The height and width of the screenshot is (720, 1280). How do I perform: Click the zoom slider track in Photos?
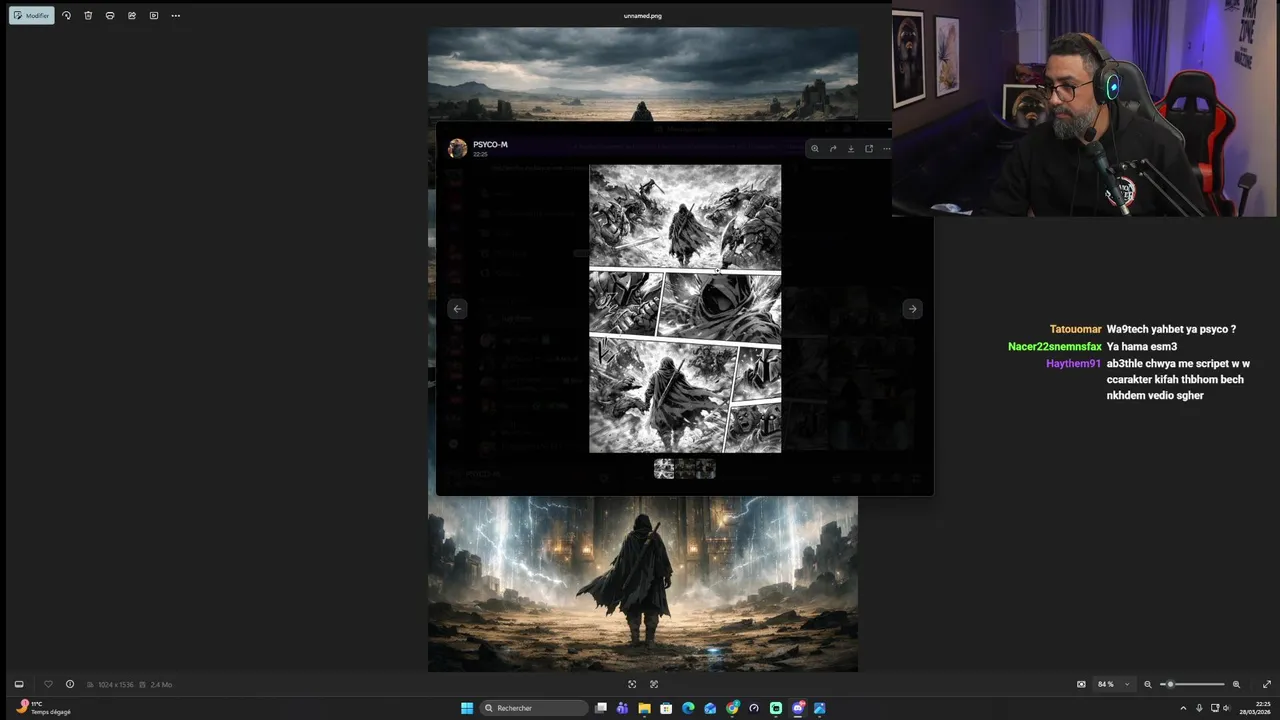1192,685
